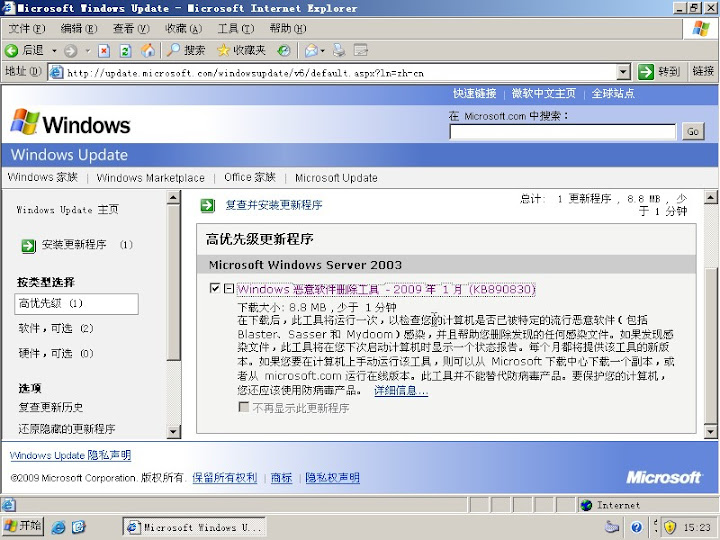Click the 详细信息 link

click(401, 390)
